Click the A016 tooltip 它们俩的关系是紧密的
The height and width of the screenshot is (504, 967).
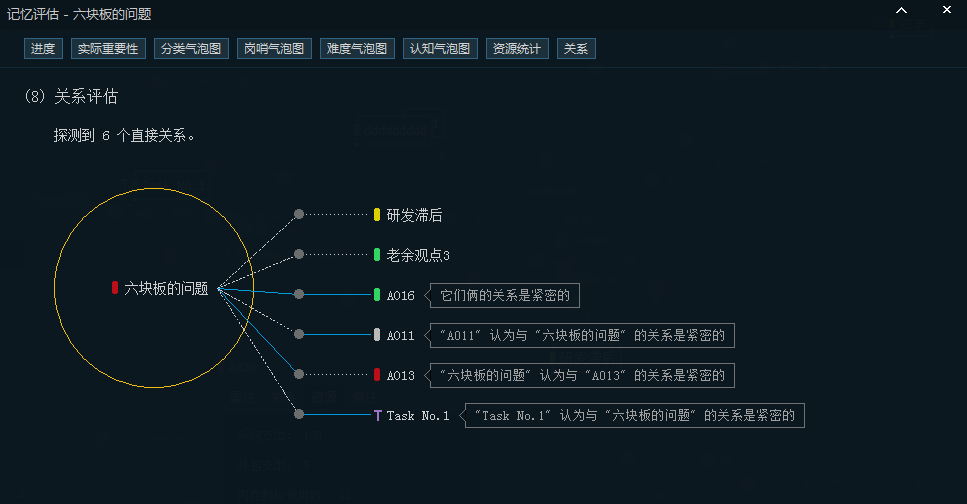[505, 295]
